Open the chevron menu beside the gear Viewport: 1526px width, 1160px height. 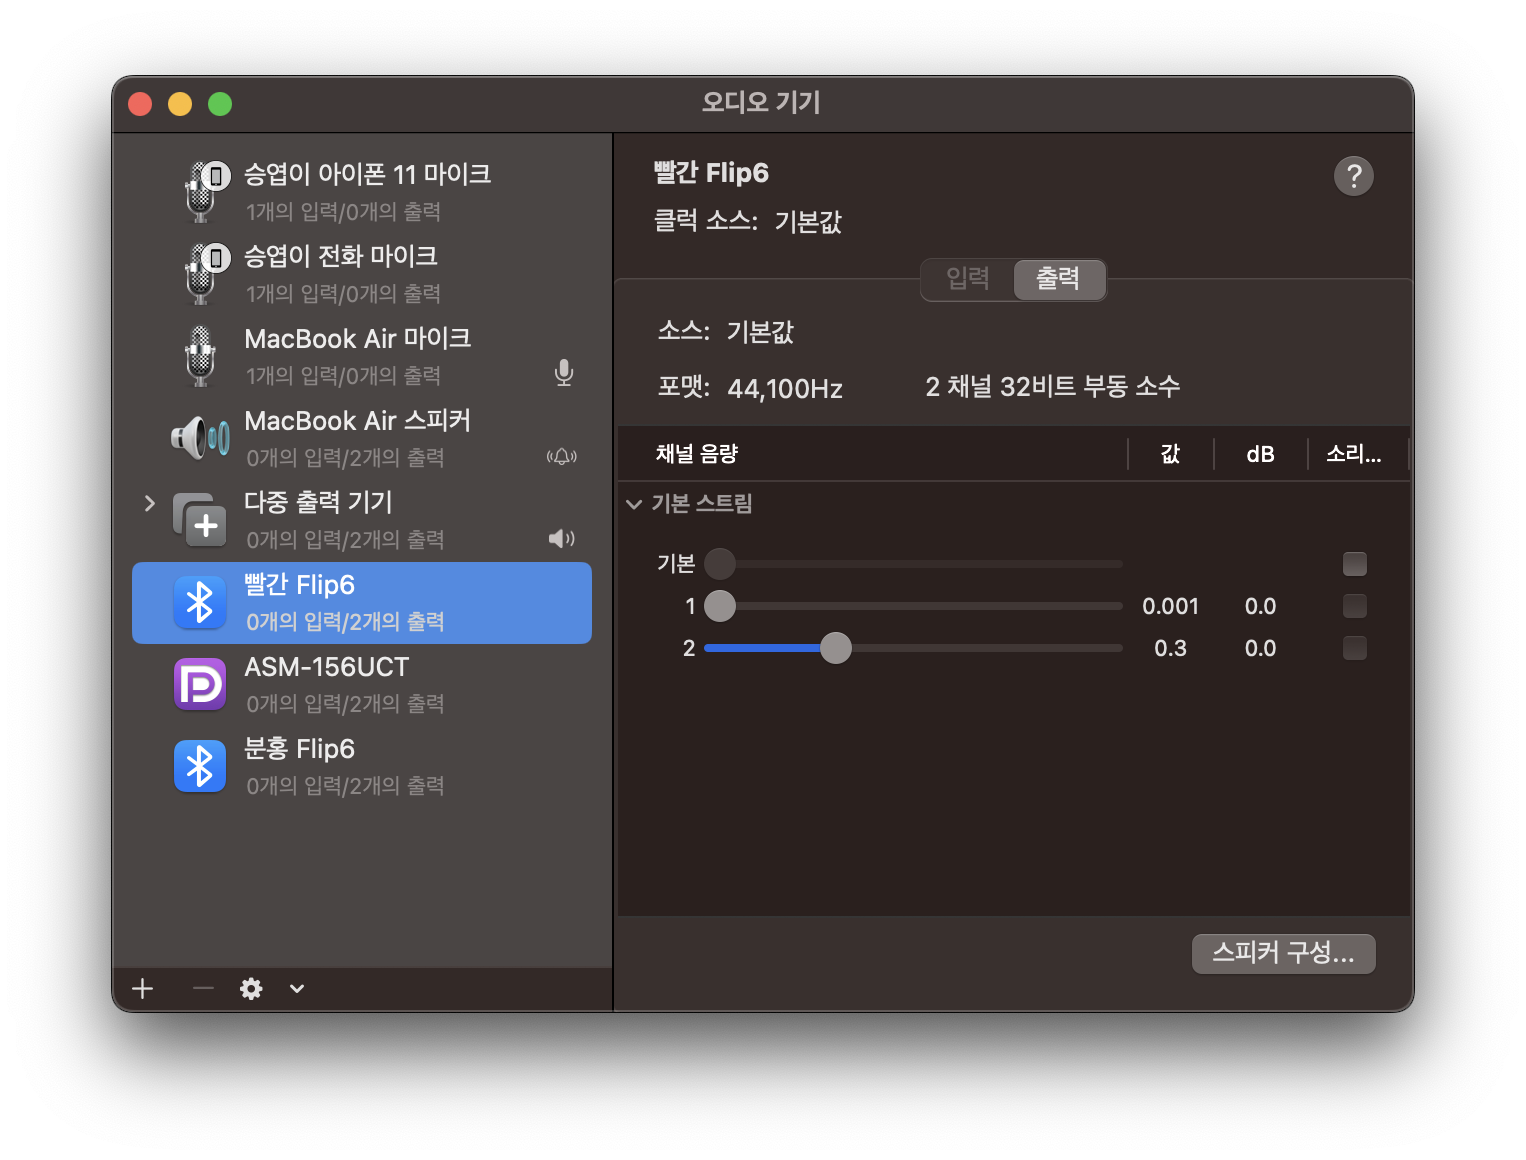point(297,989)
